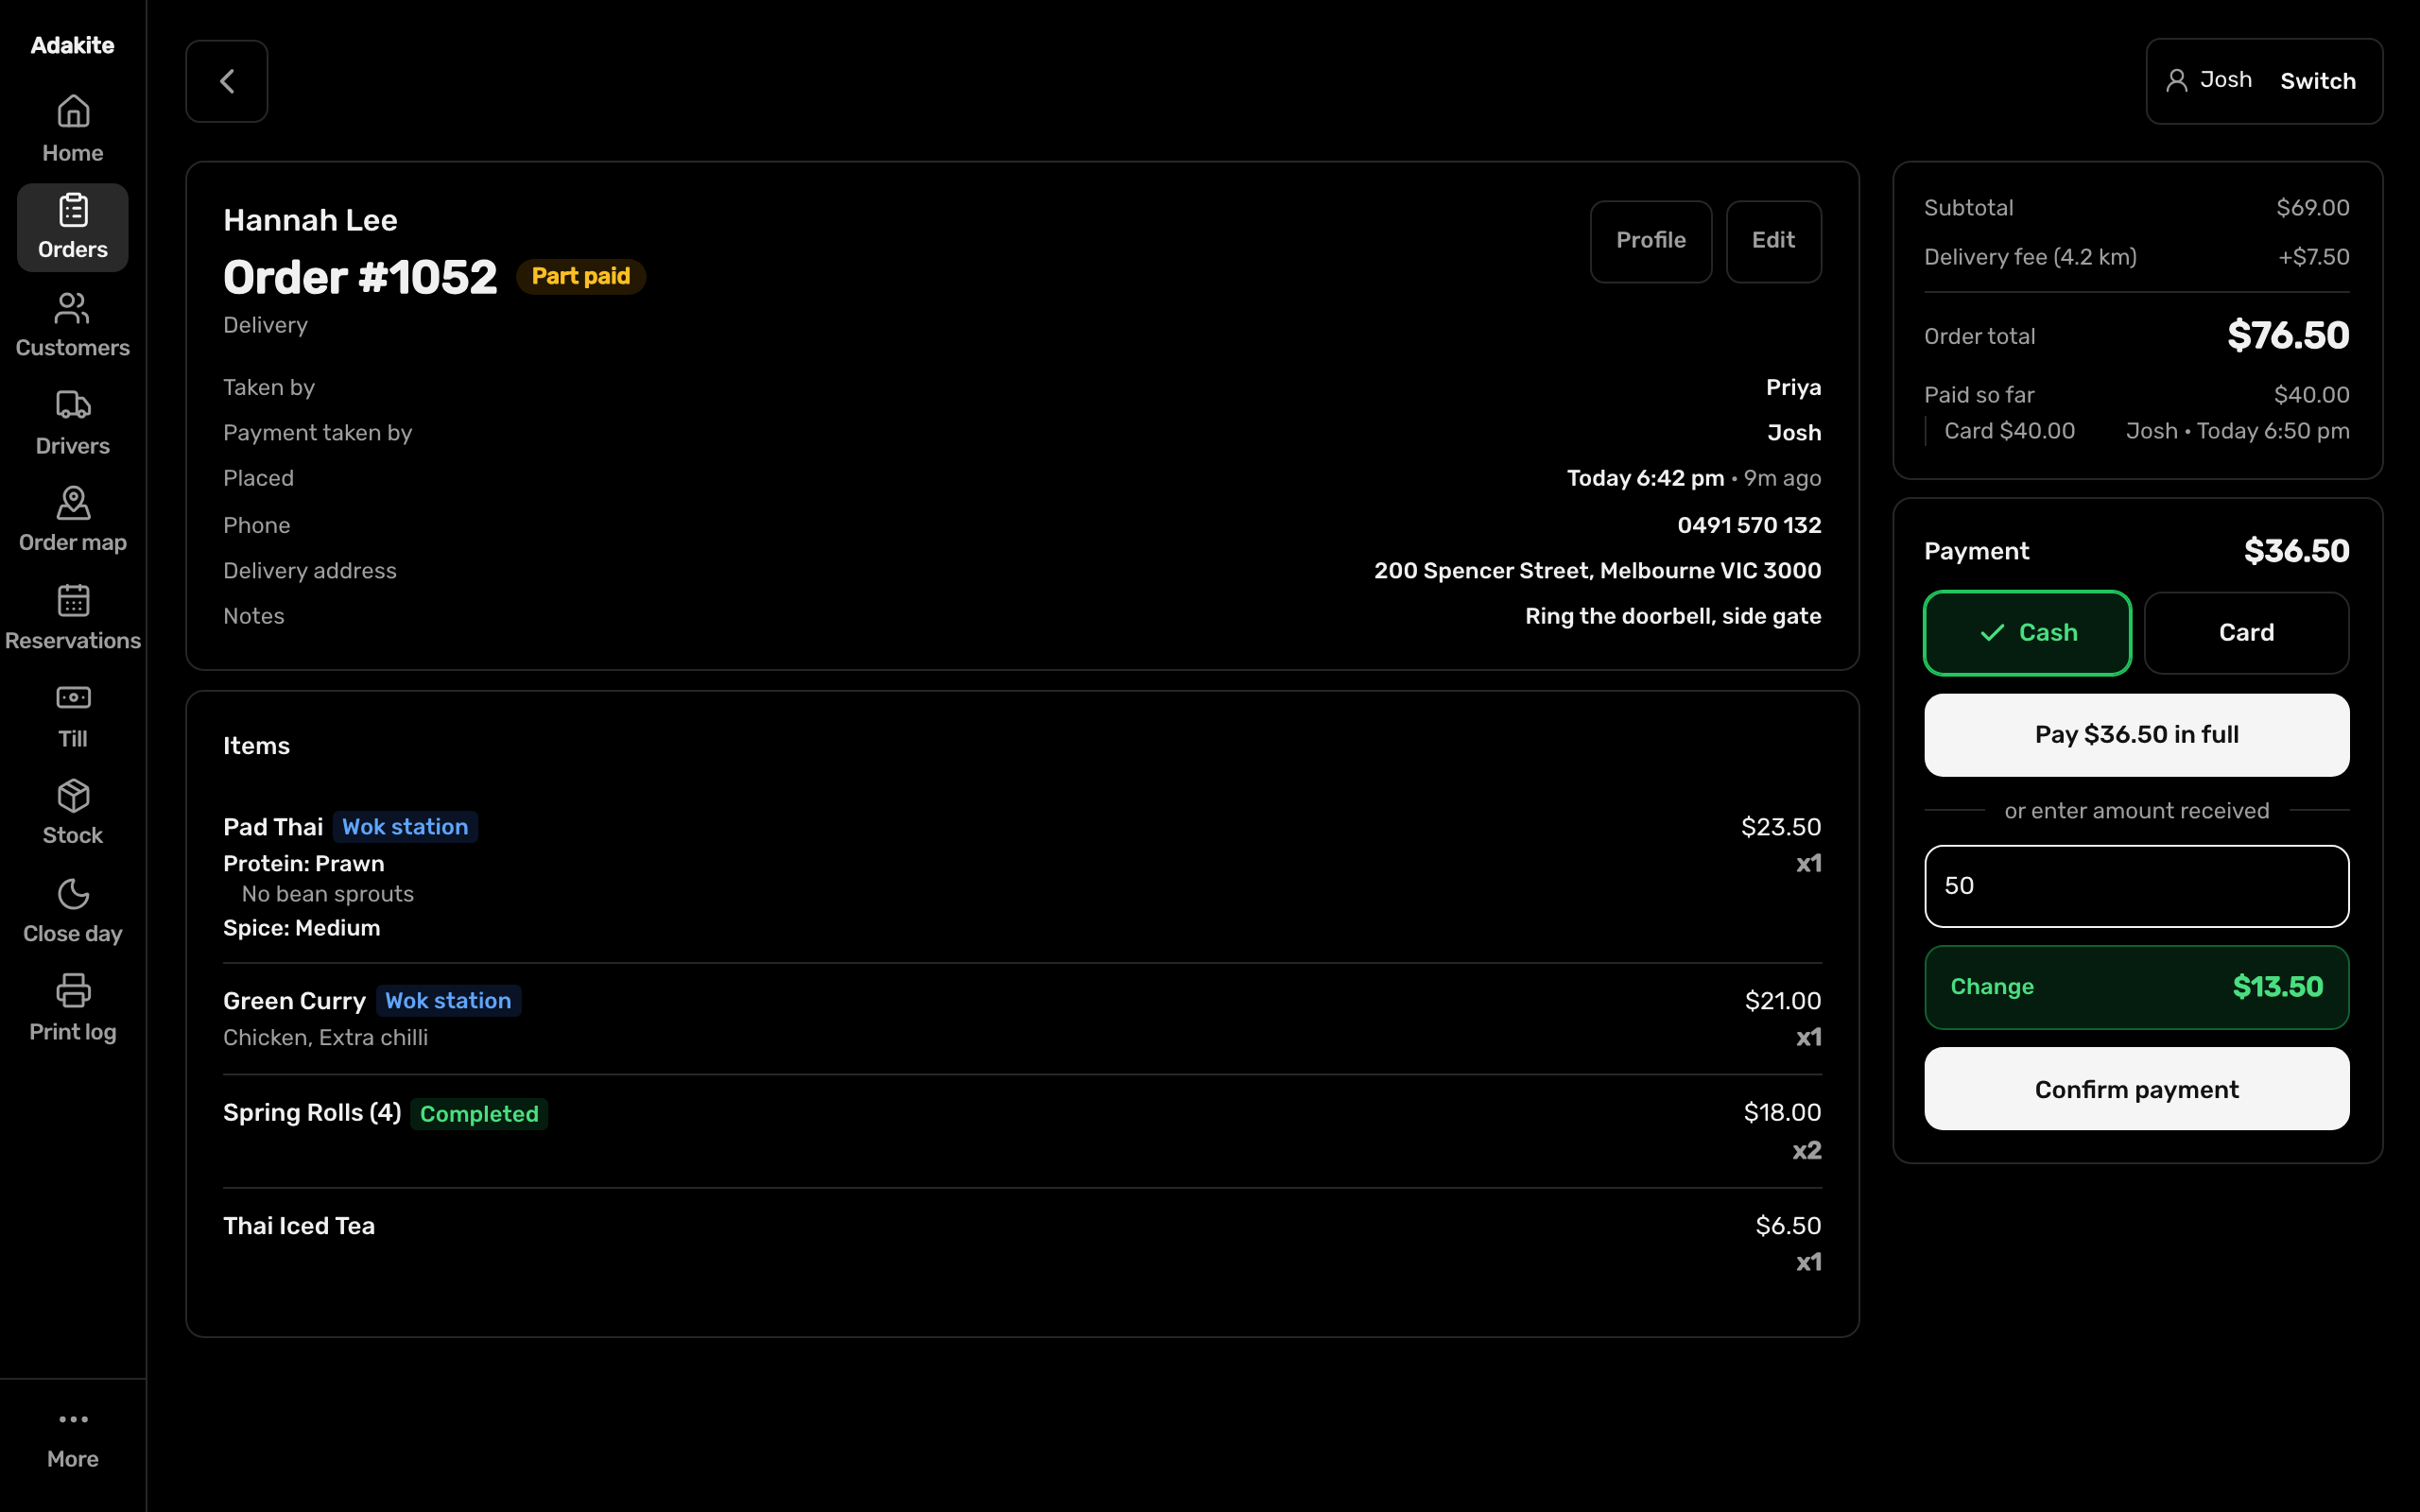Click delivery address 200 Spencer Street
2420x1512 pixels.
(x=1597, y=571)
